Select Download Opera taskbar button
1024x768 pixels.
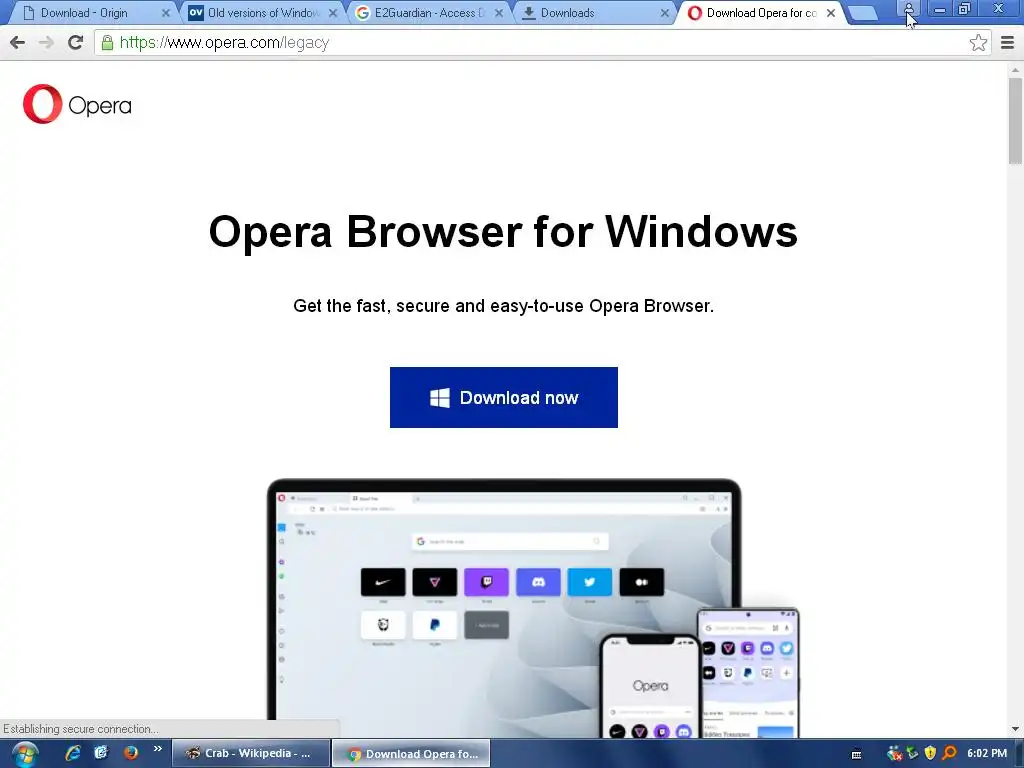click(x=411, y=754)
